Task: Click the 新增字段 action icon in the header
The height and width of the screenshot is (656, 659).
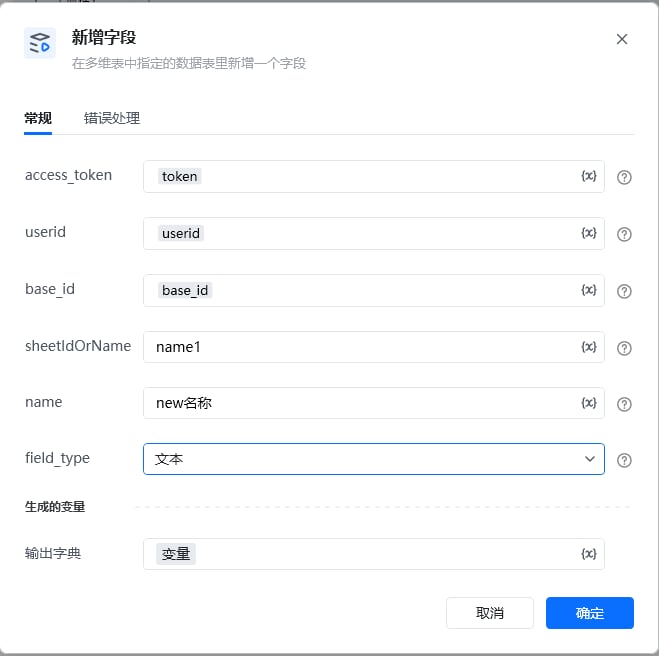Action: (40, 43)
